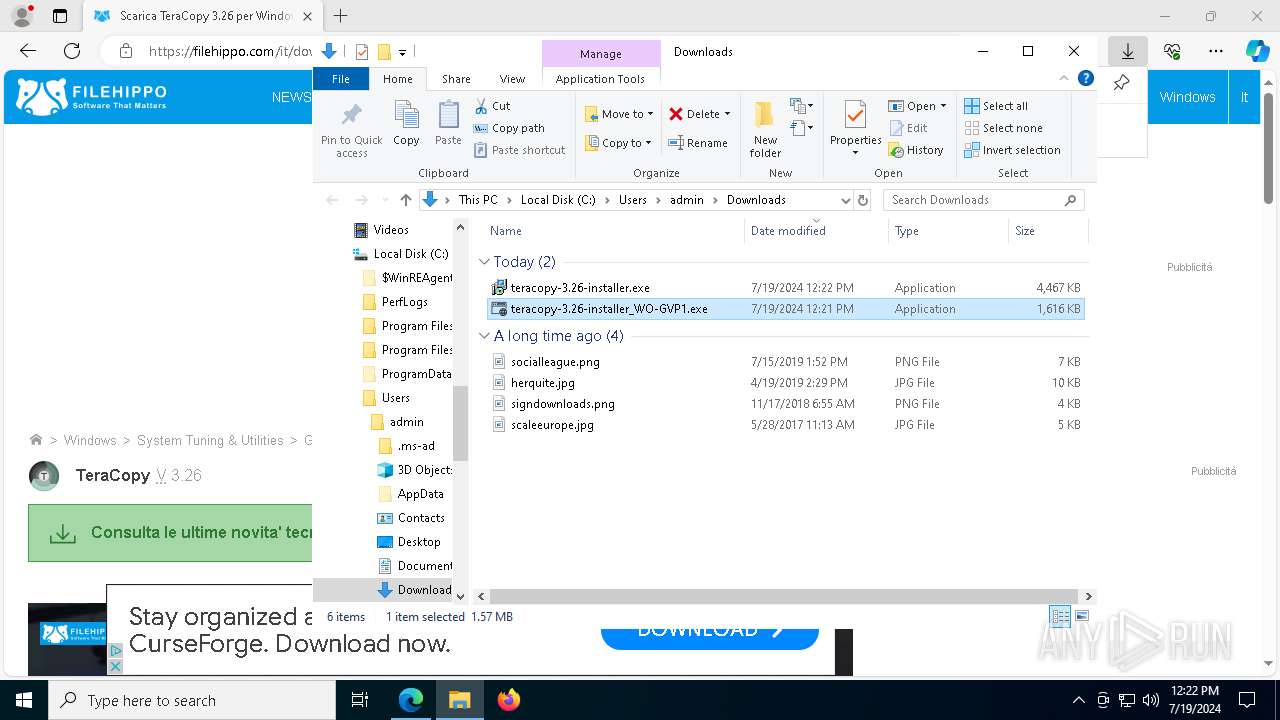Select teracopy-3.26-installer_WO-GVP1.exe file
Image resolution: width=1280 pixels, height=720 pixels.
(786, 309)
